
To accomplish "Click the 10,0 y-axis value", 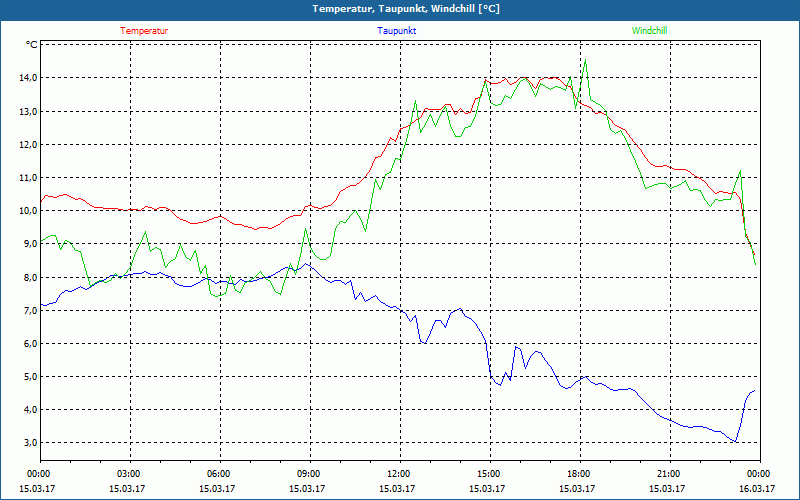I will click(x=29, y=211).
